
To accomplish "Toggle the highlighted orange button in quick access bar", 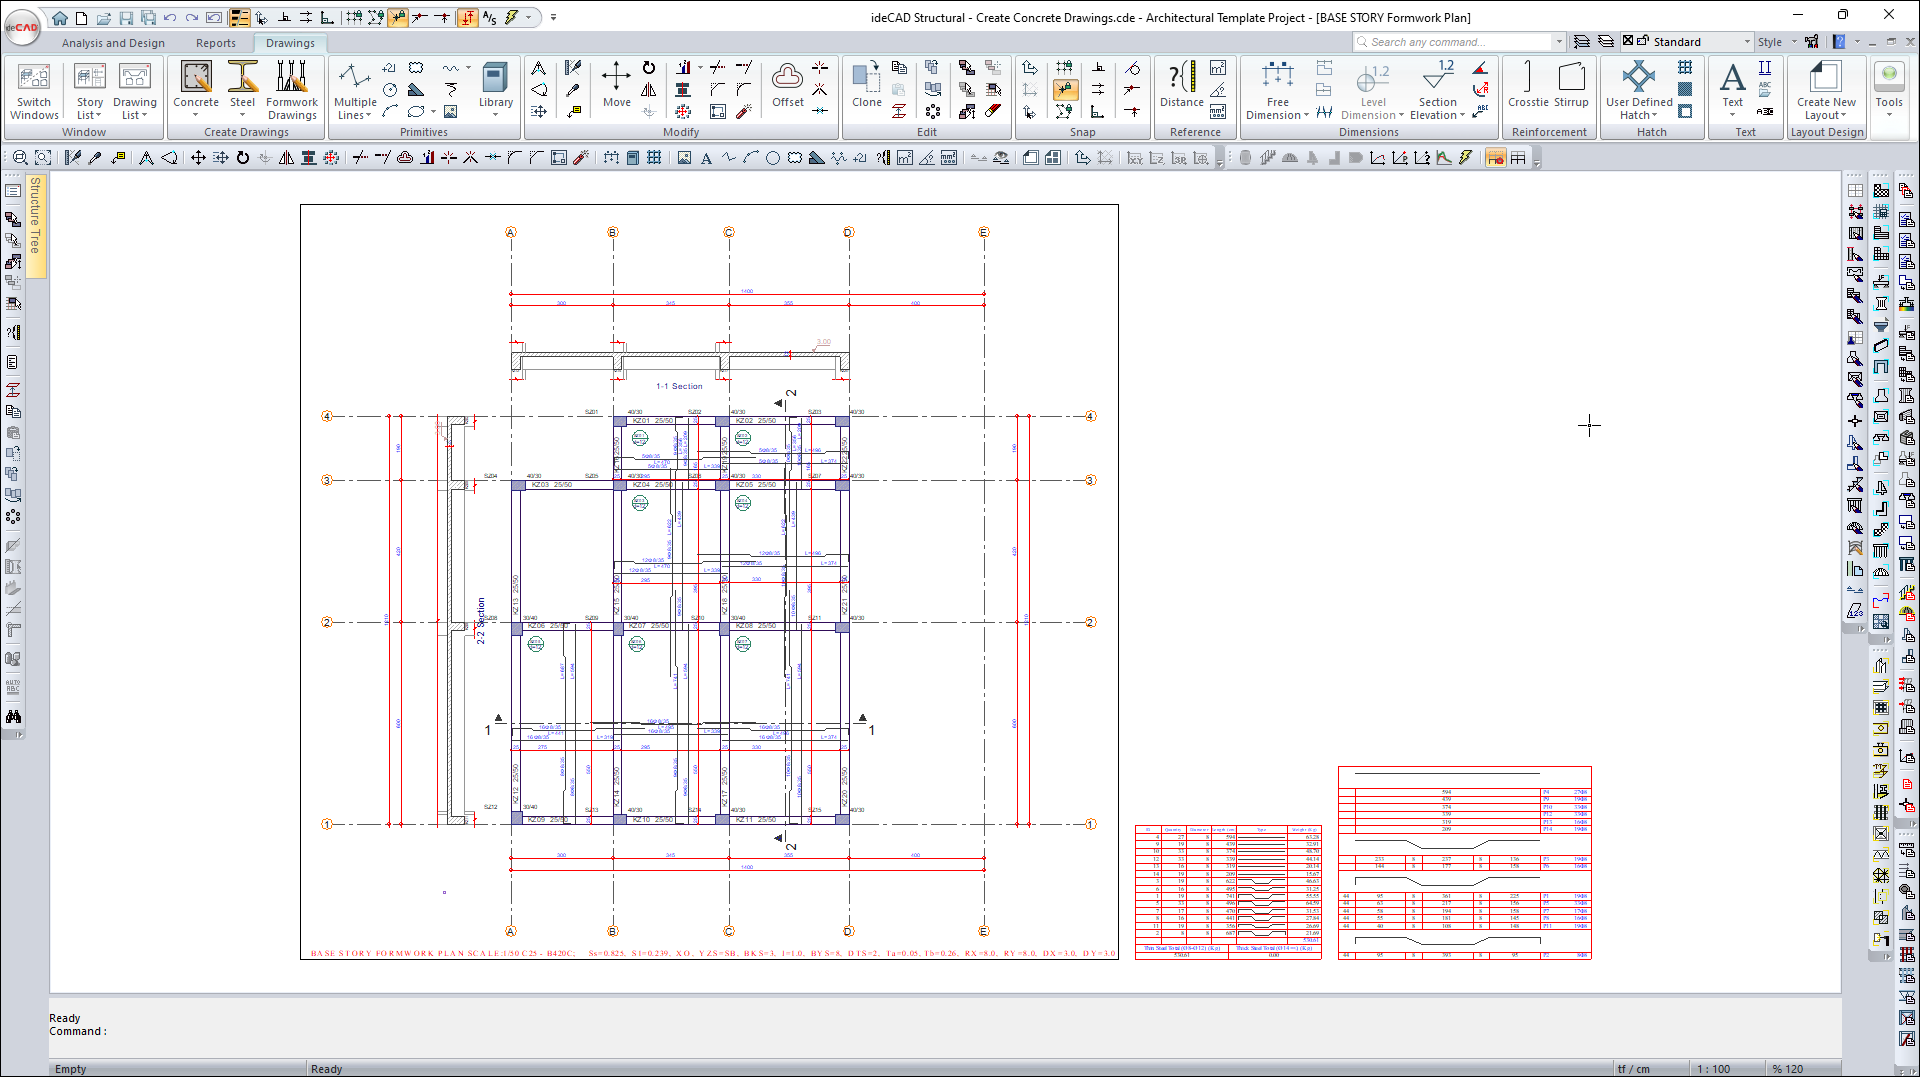I will pos(467,18).
